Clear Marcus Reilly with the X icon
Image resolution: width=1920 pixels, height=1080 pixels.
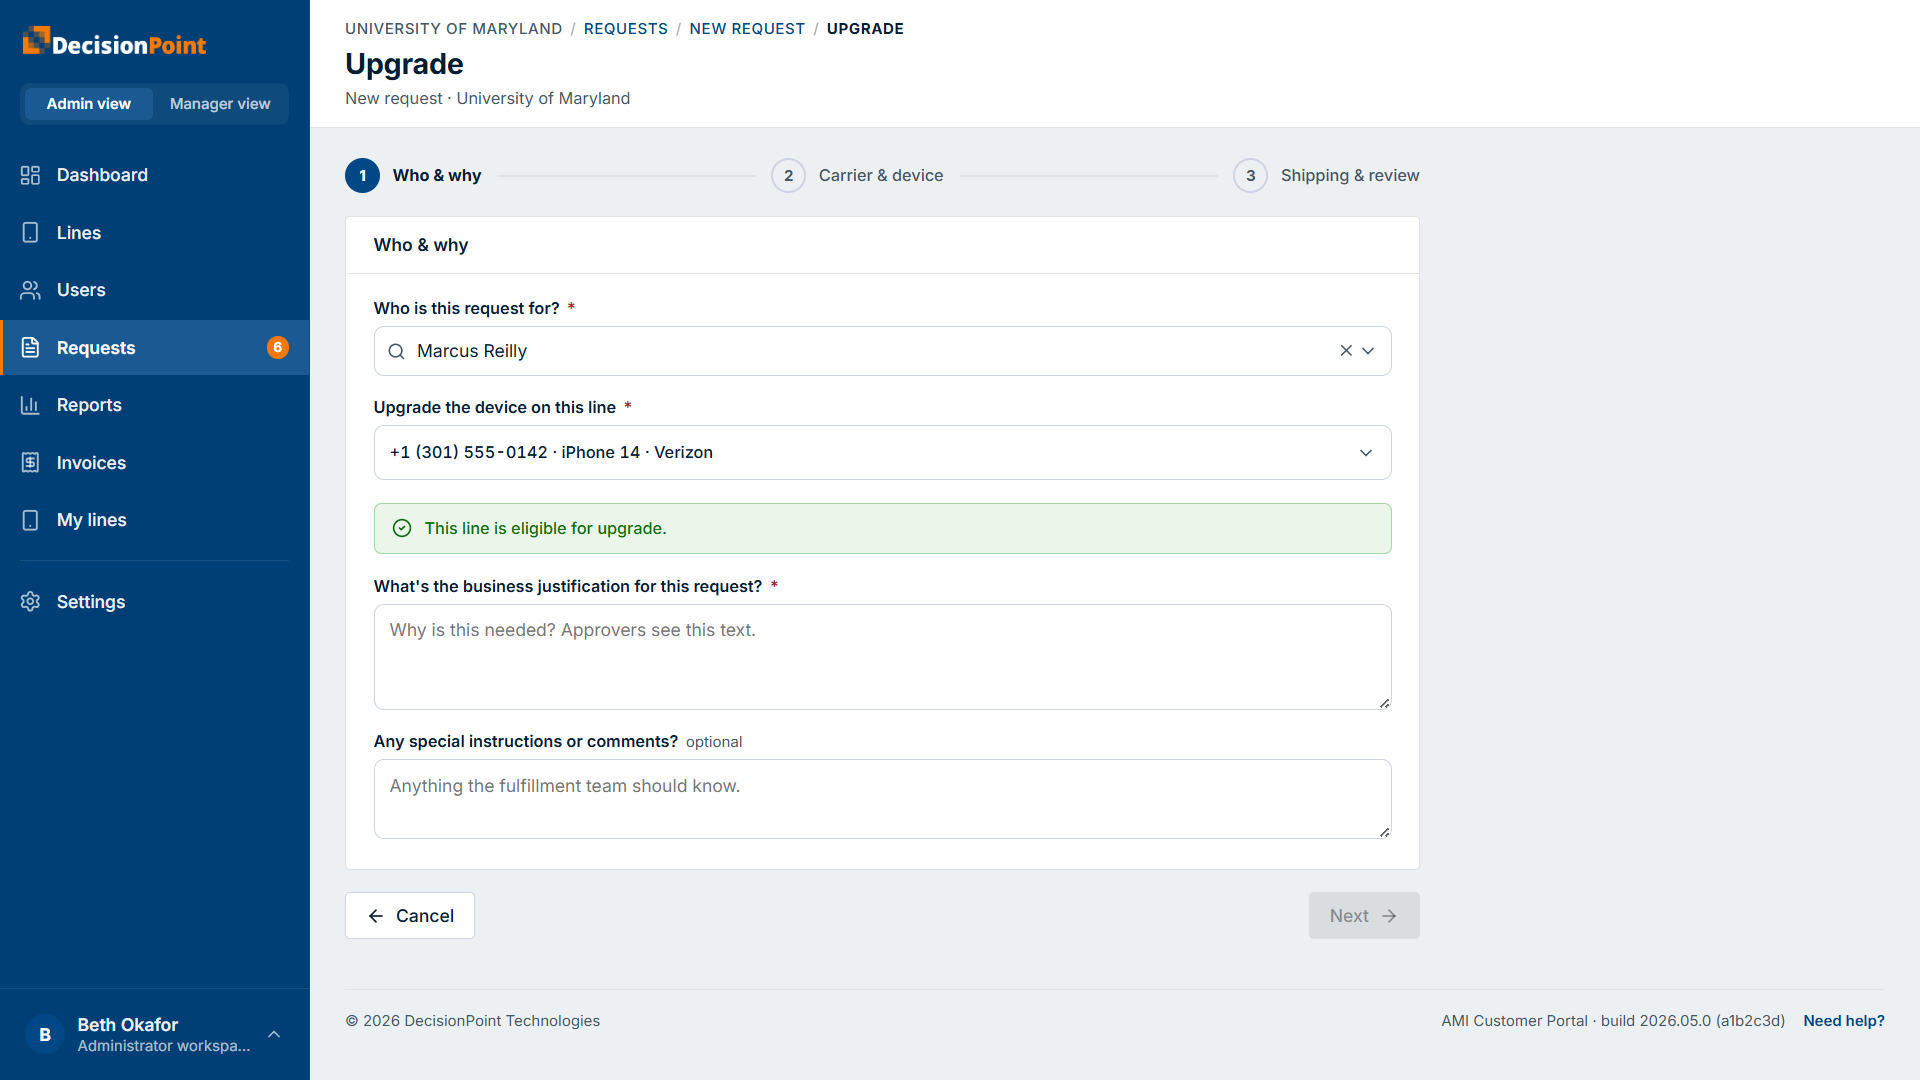point(1346,351)
